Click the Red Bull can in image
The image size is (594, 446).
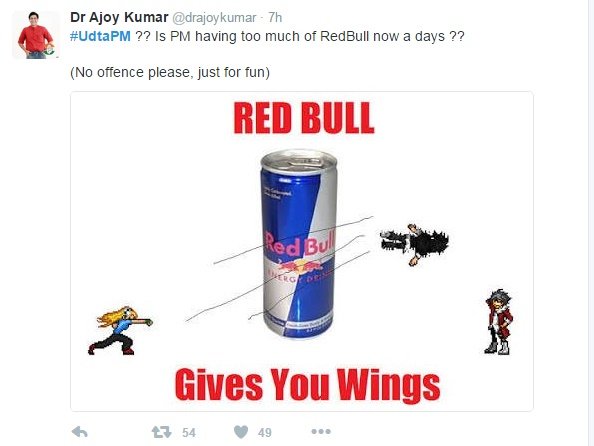click(x=299, y=244)
